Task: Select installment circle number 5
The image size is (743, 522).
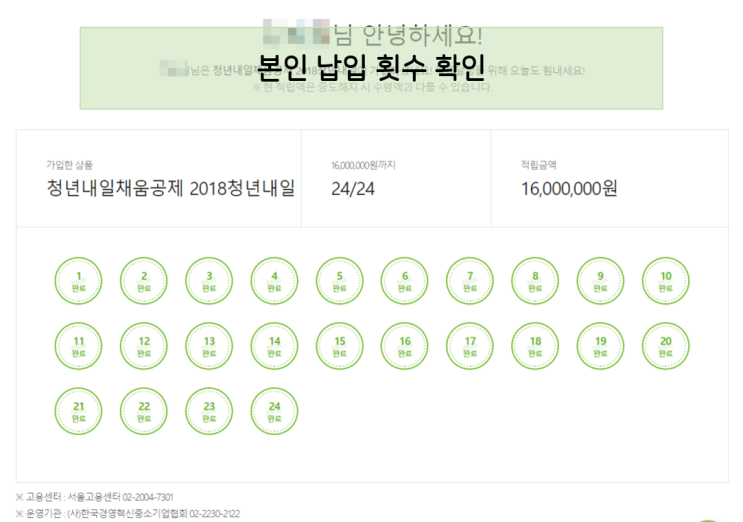Action: tap(340, 281)
